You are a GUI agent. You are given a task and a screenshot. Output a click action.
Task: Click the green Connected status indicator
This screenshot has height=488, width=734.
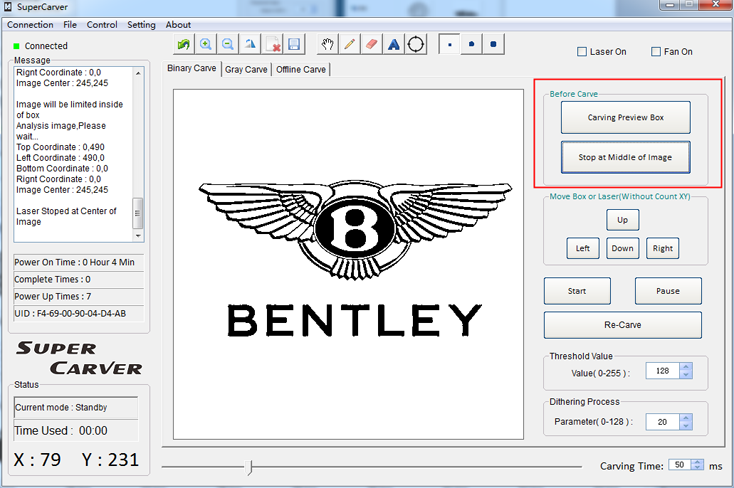pos(16,46)
